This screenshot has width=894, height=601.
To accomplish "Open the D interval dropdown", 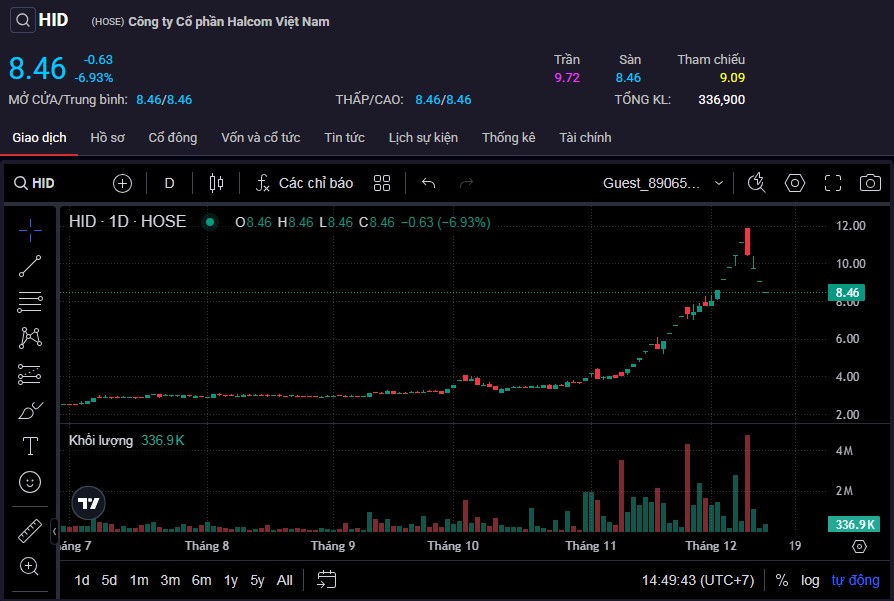I will coord(169,183).
